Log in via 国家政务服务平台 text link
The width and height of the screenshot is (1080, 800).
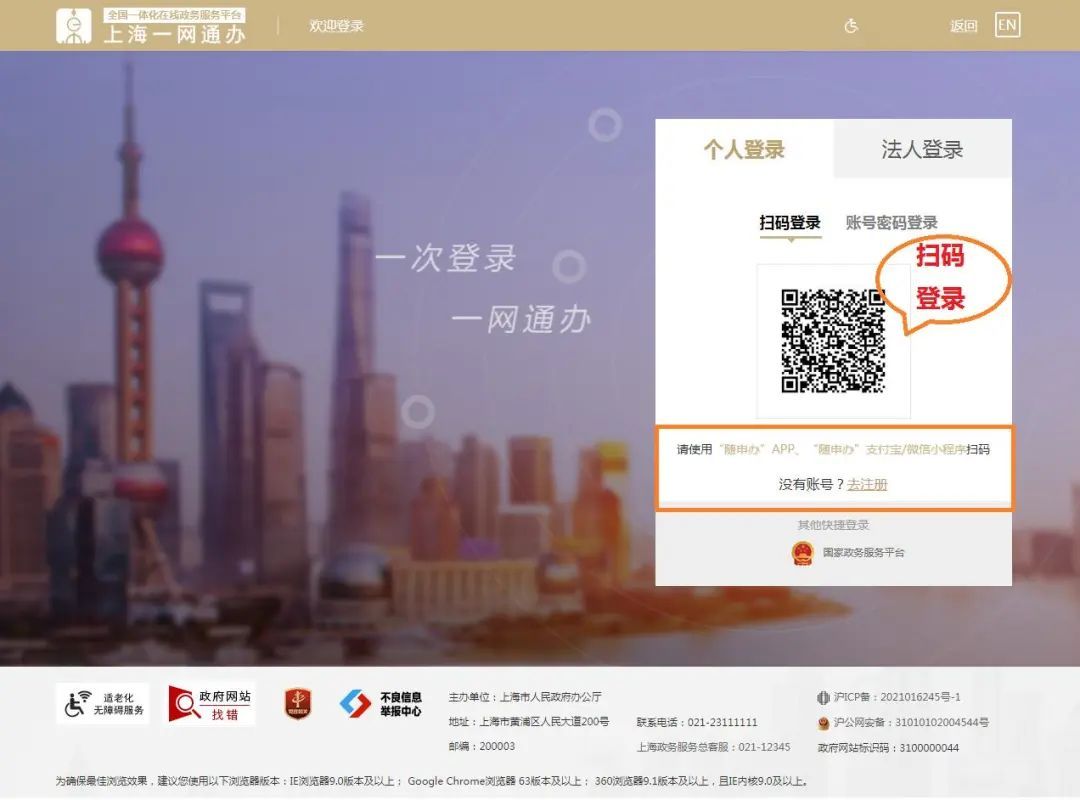point(863,553)
